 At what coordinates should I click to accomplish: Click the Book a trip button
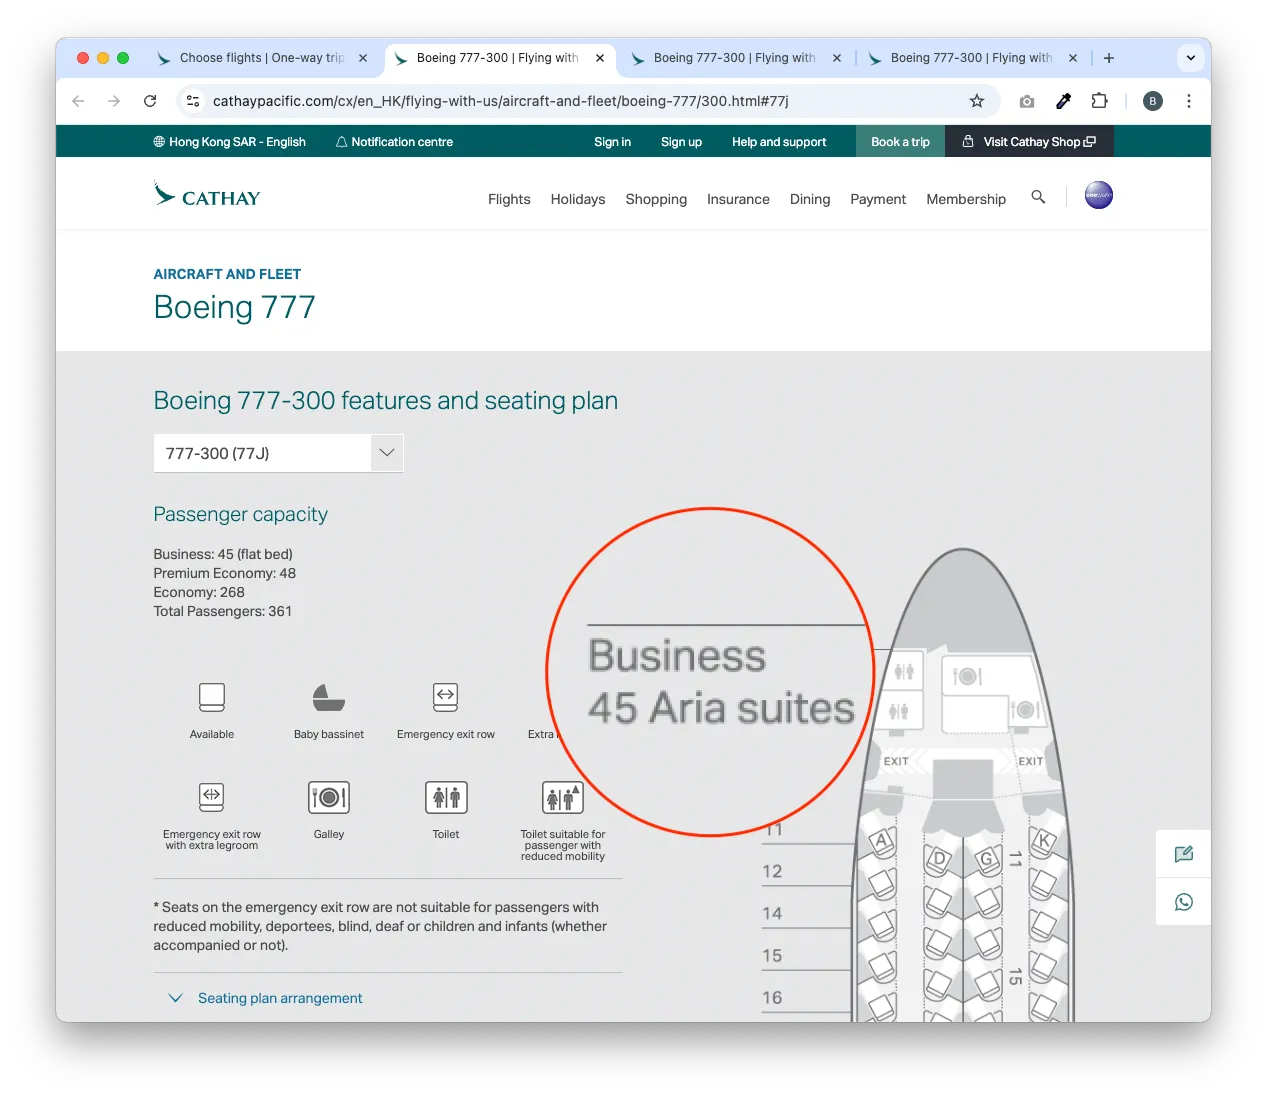pos(900,142)
